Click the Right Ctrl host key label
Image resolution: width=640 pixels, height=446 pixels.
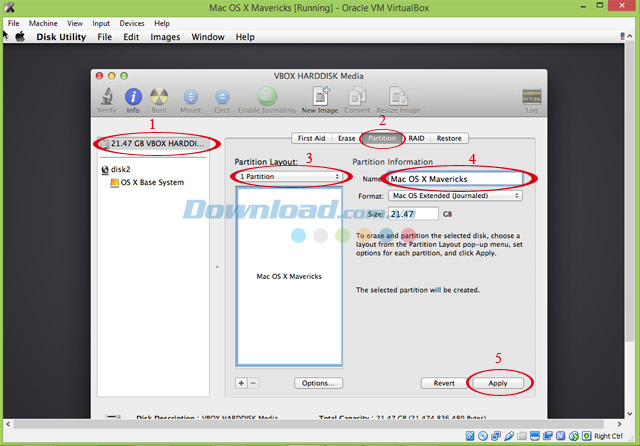coord(608,436)
